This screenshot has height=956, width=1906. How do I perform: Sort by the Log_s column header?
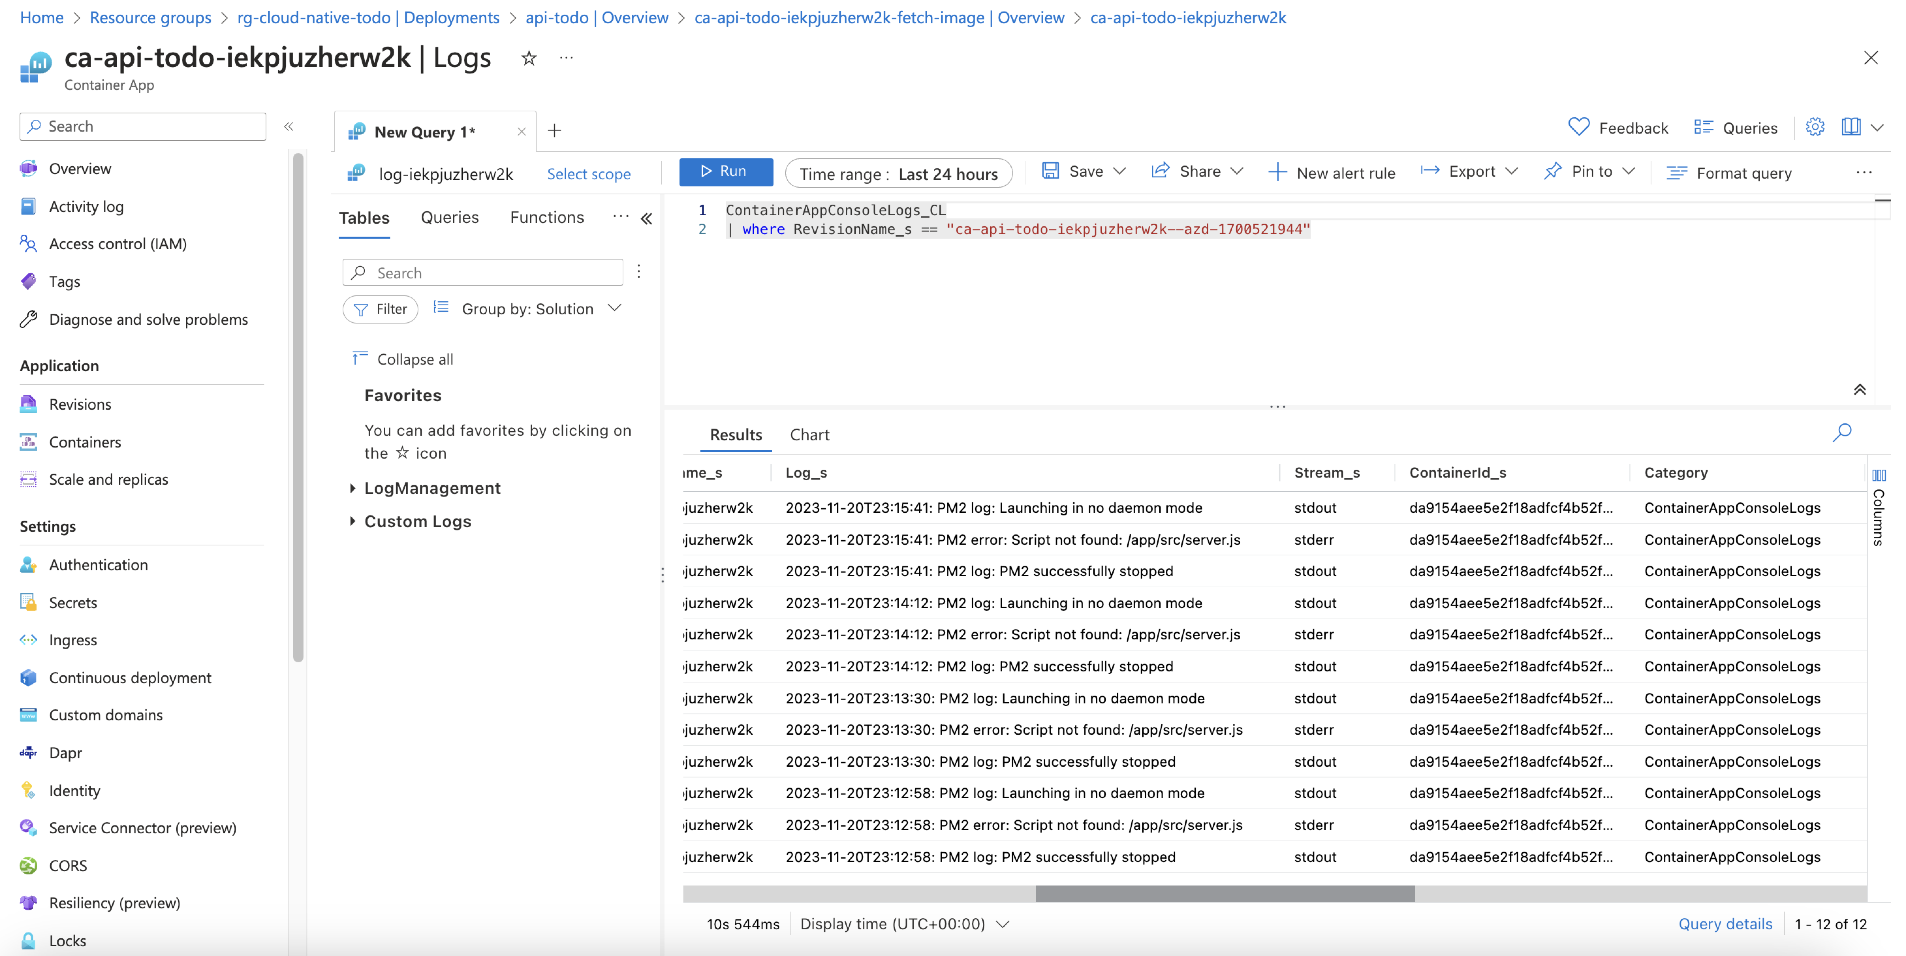(x=806, y=473)
